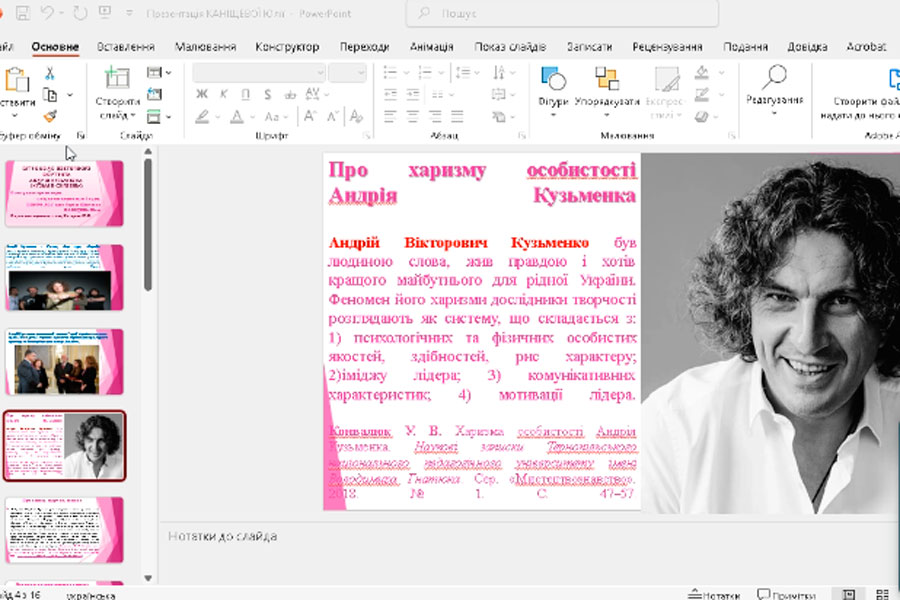Click the Undo arrow in the title bar
Screen dimensions: 900x600
point(48,14)
